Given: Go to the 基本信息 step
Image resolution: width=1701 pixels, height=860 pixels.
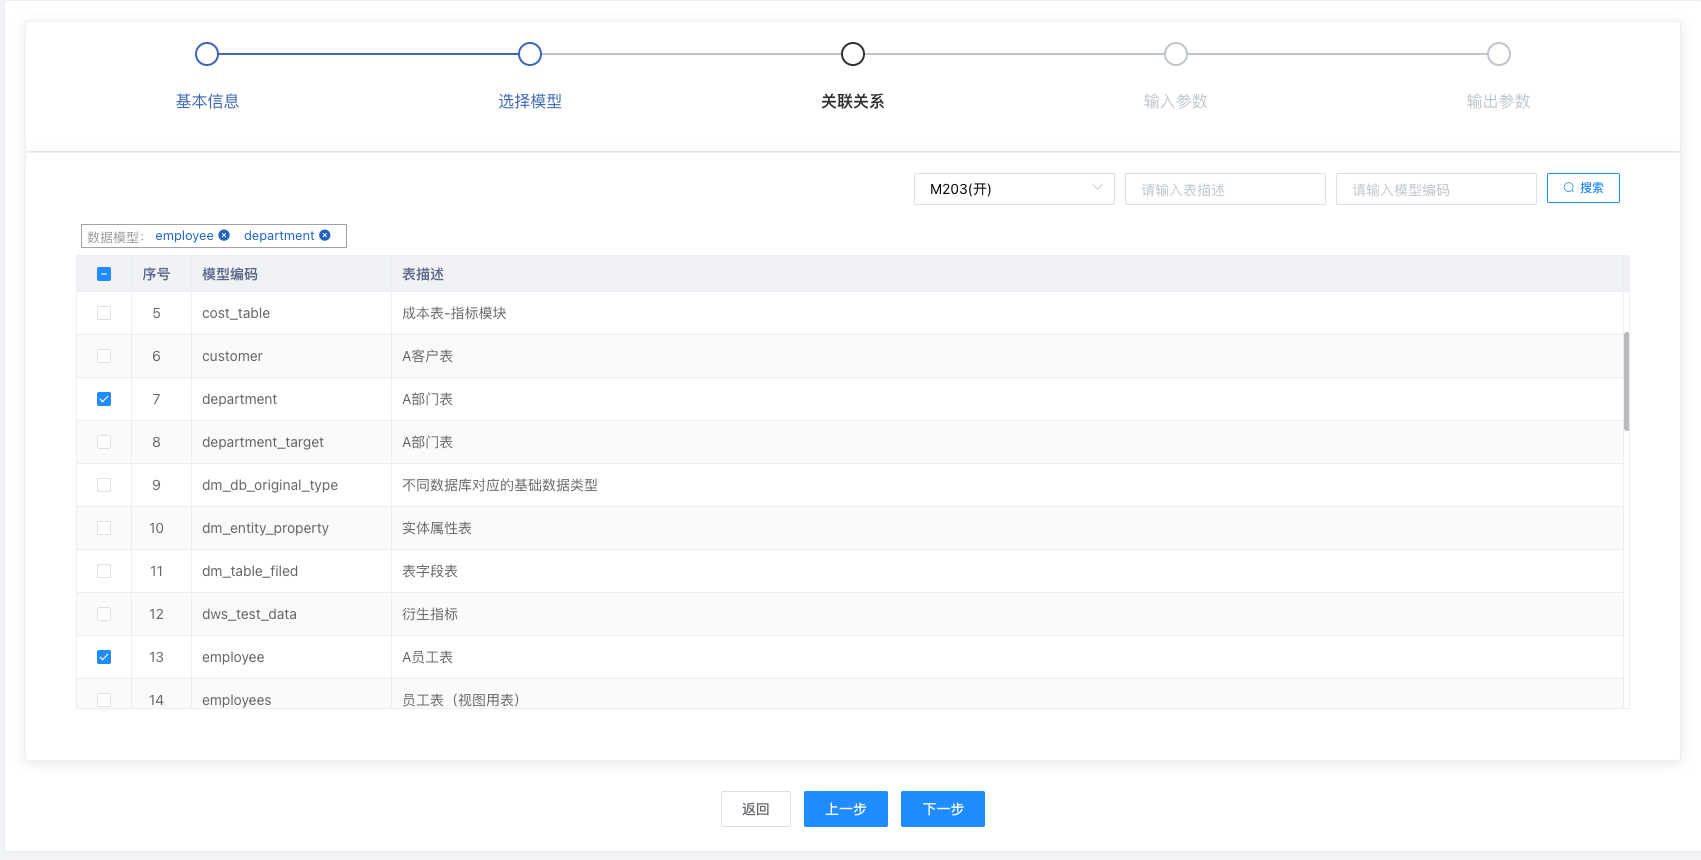Looking at the screenshot, I should point(207,101).
